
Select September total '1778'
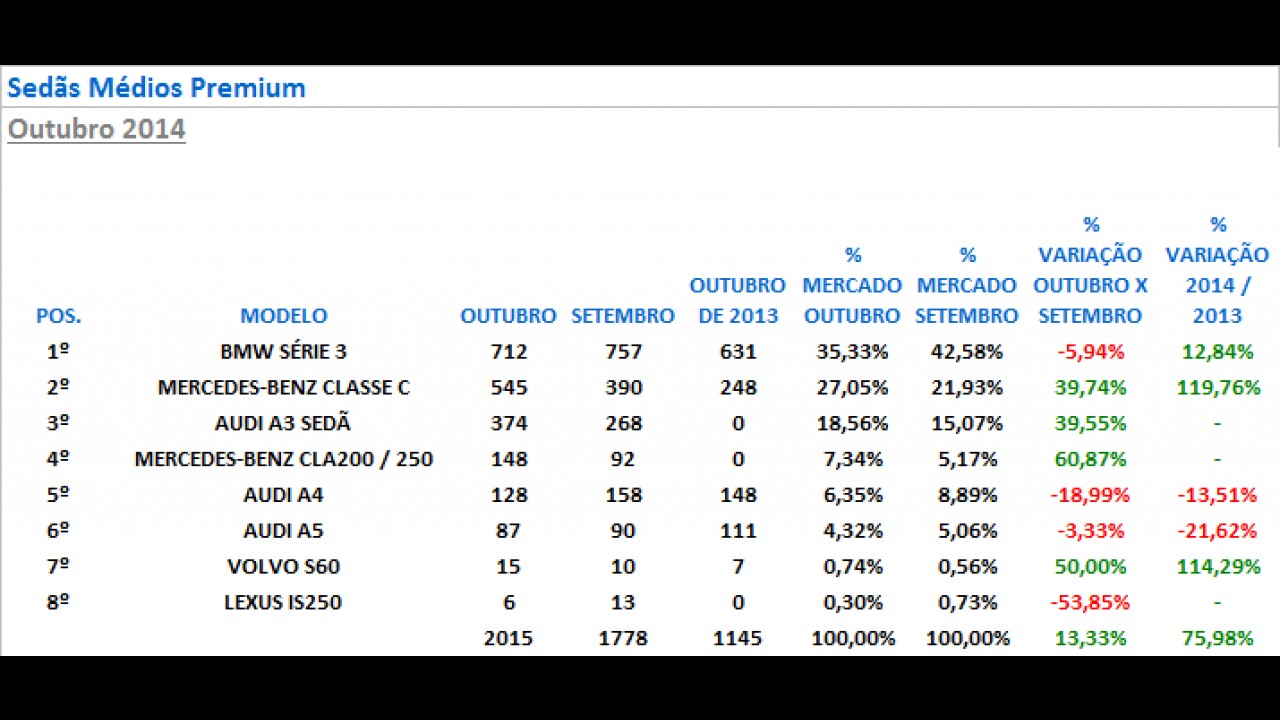(623, 639)
